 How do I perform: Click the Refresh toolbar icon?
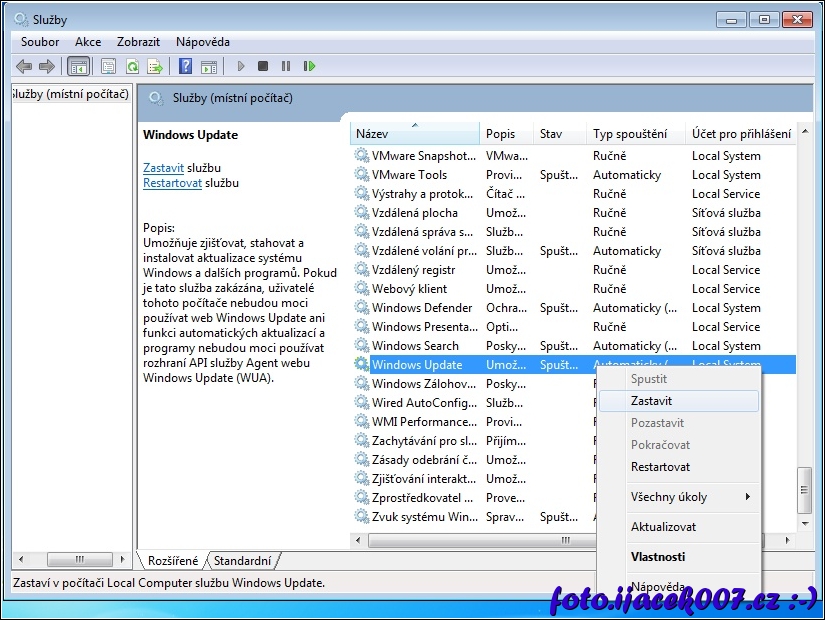click(131, 66)
